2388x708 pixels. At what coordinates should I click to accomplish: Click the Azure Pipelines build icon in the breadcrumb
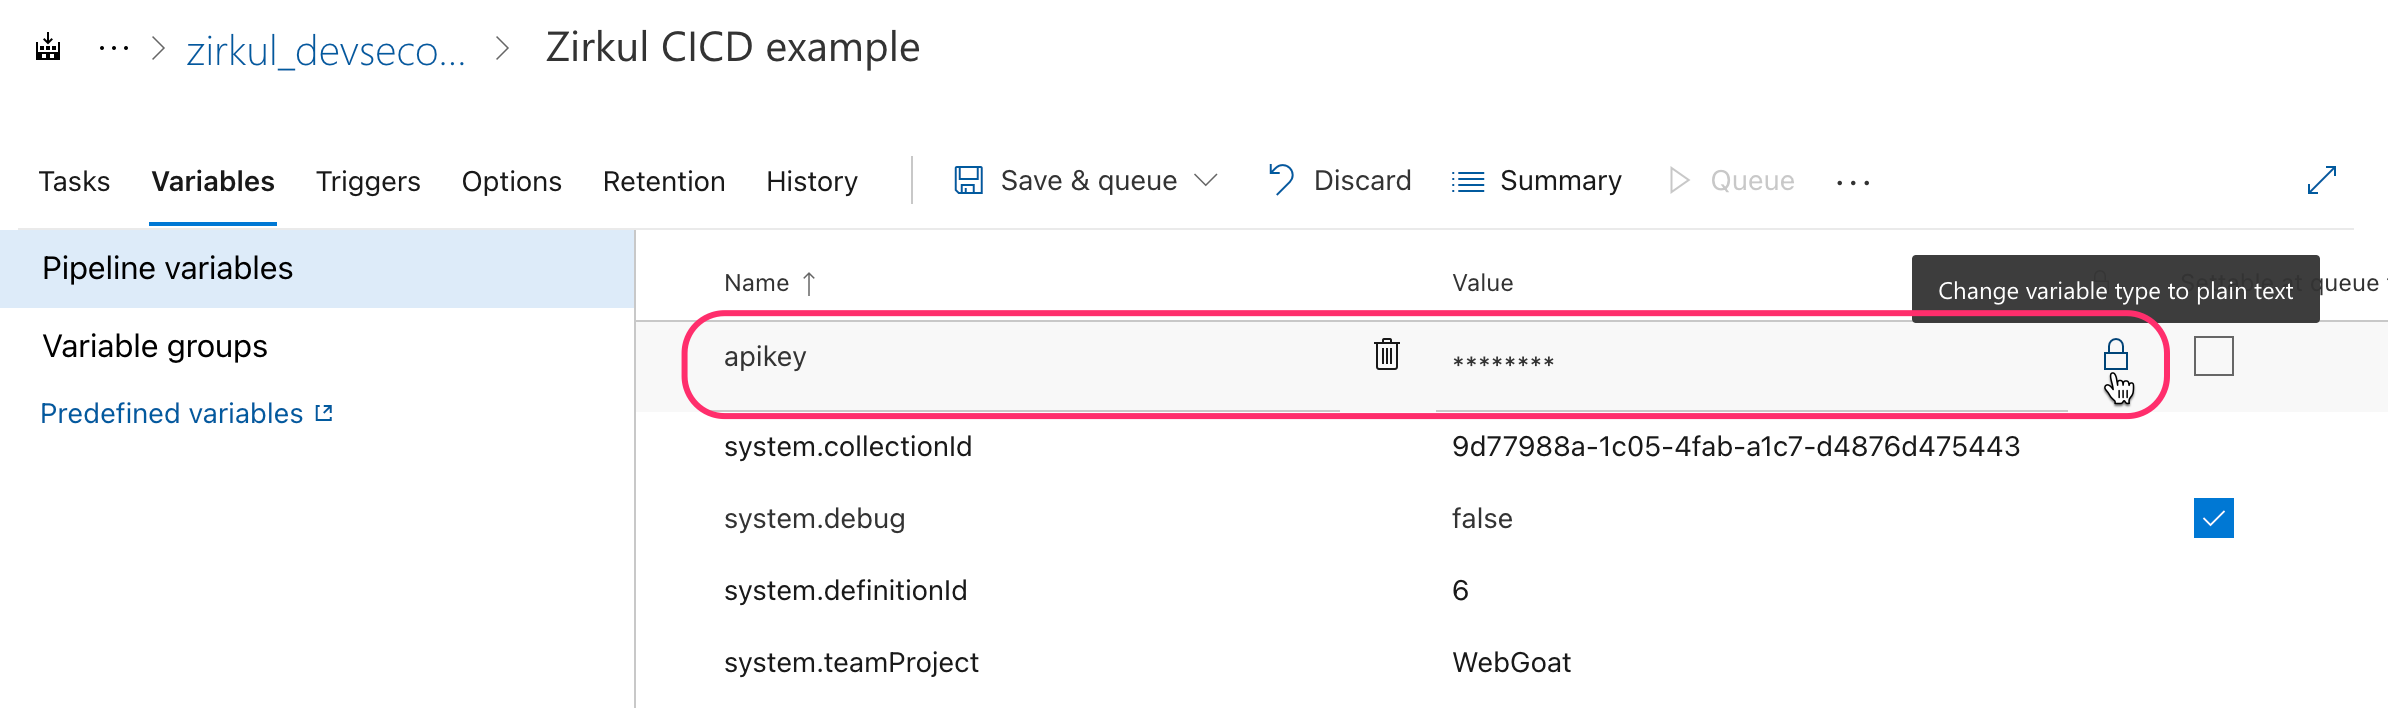(x=48, y=47)
